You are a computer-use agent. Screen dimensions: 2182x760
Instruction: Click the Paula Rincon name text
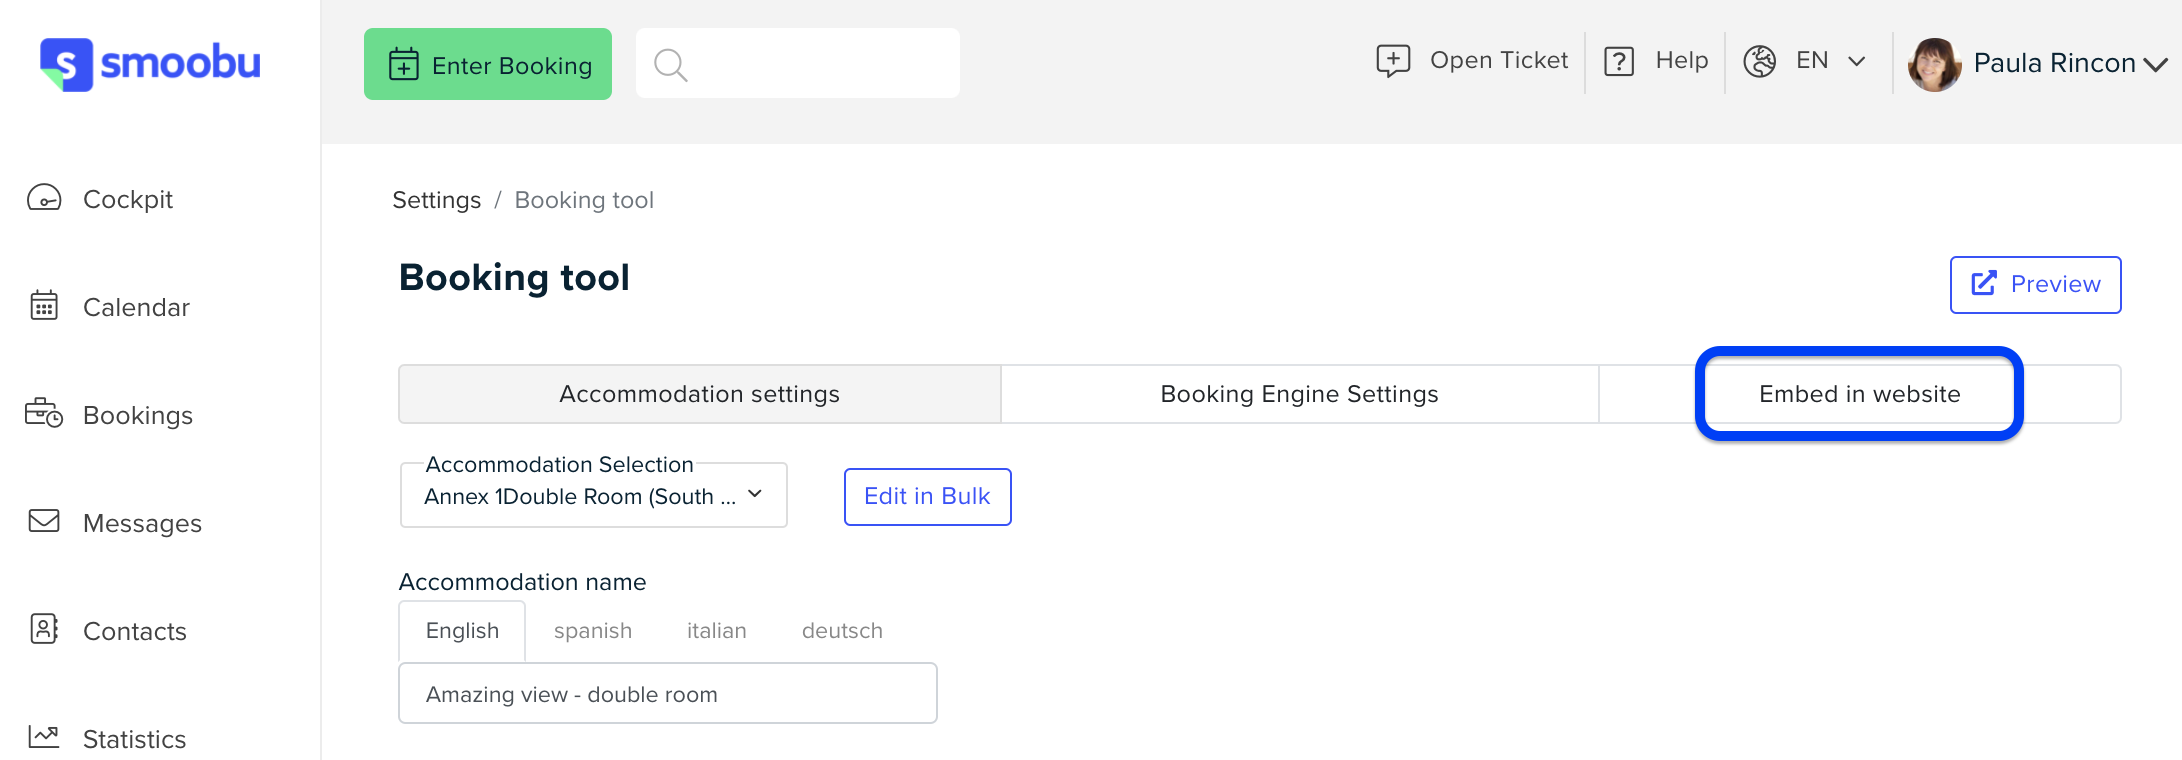[x=2054, y=63]
